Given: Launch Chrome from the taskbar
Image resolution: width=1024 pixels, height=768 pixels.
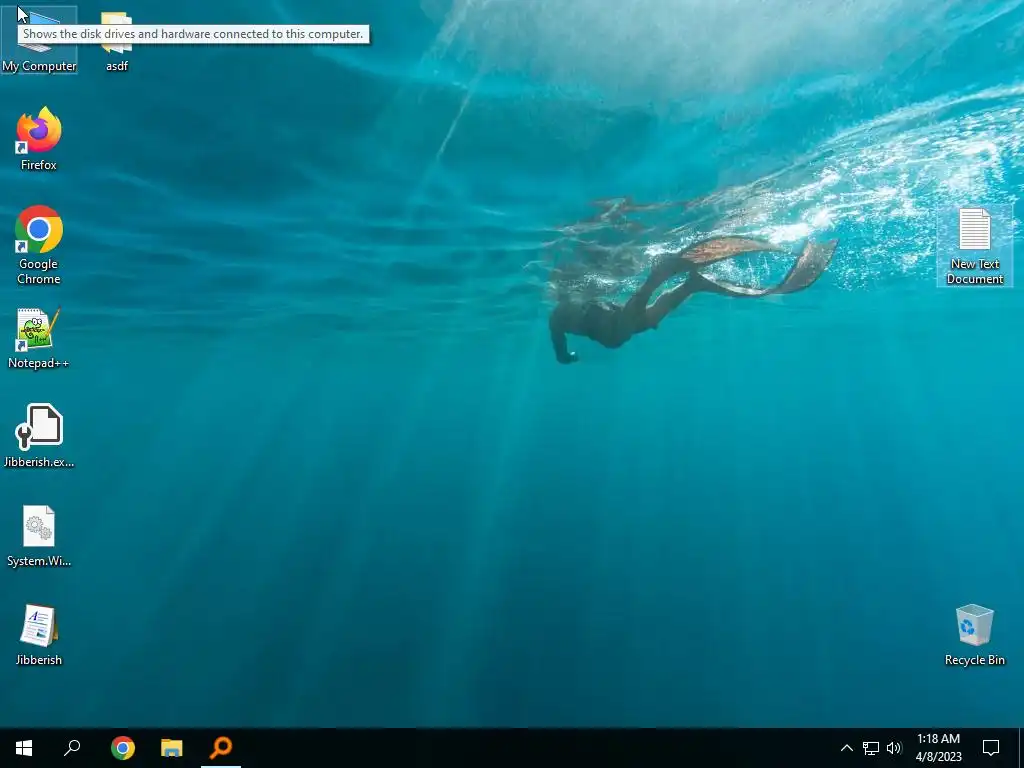Looking at the screenshot, I should click(x=123, y=748).
